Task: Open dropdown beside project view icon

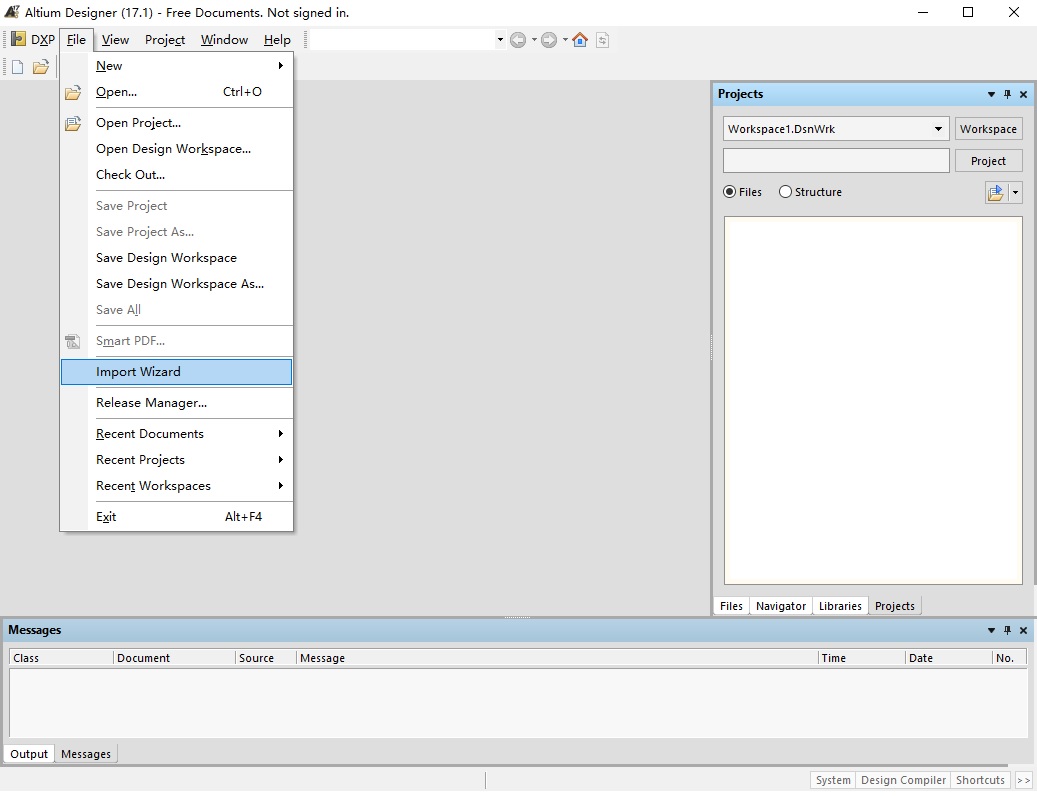Action: coord(1015,192)
